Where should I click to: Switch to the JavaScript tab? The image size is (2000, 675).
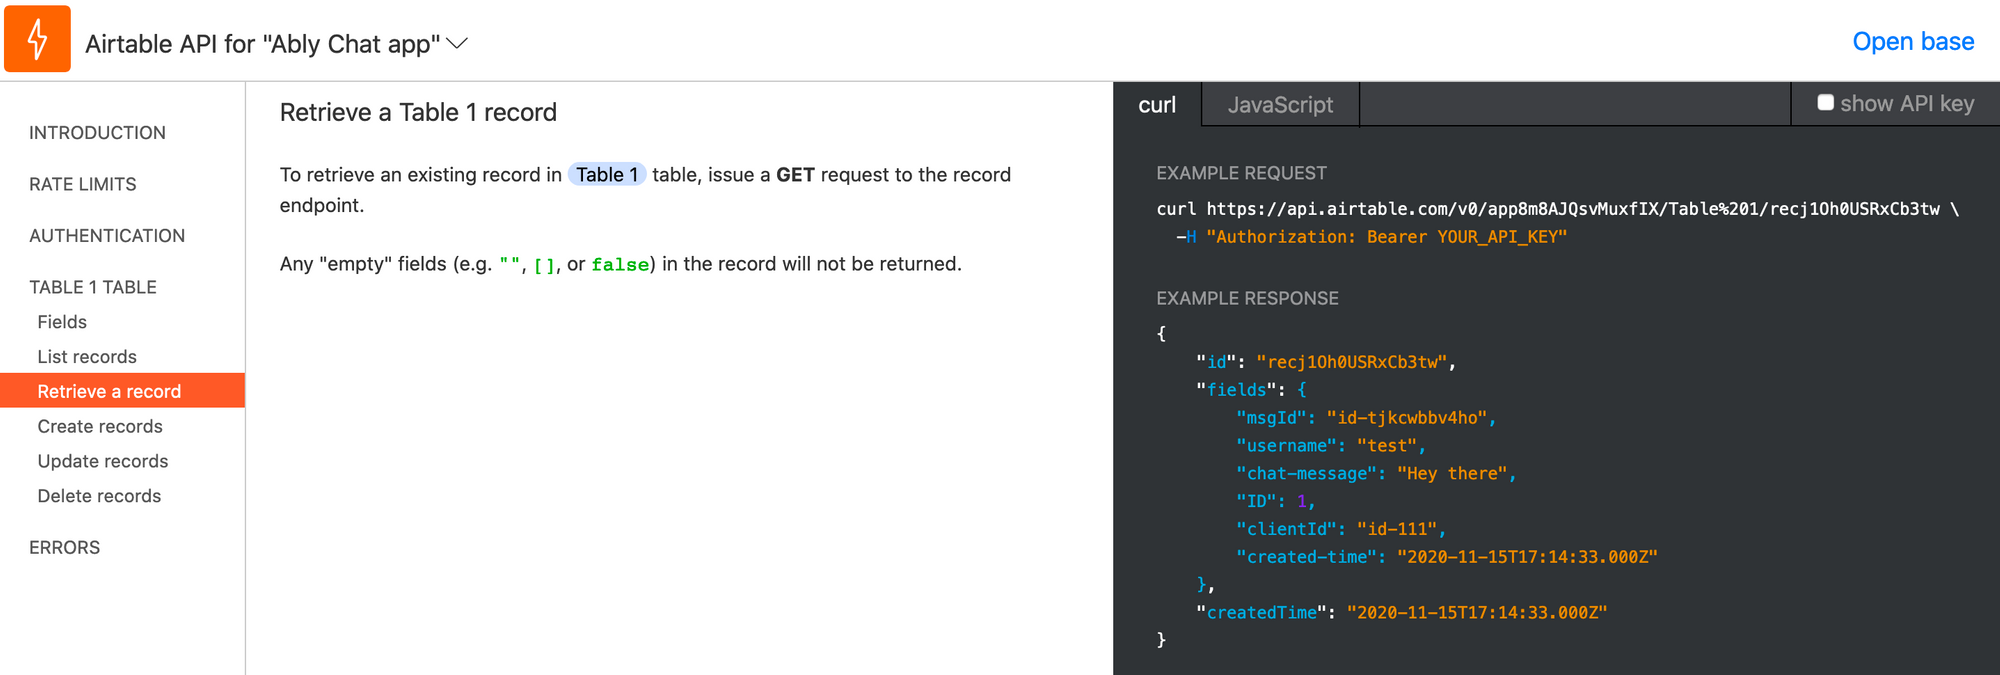coord(1280,105)
